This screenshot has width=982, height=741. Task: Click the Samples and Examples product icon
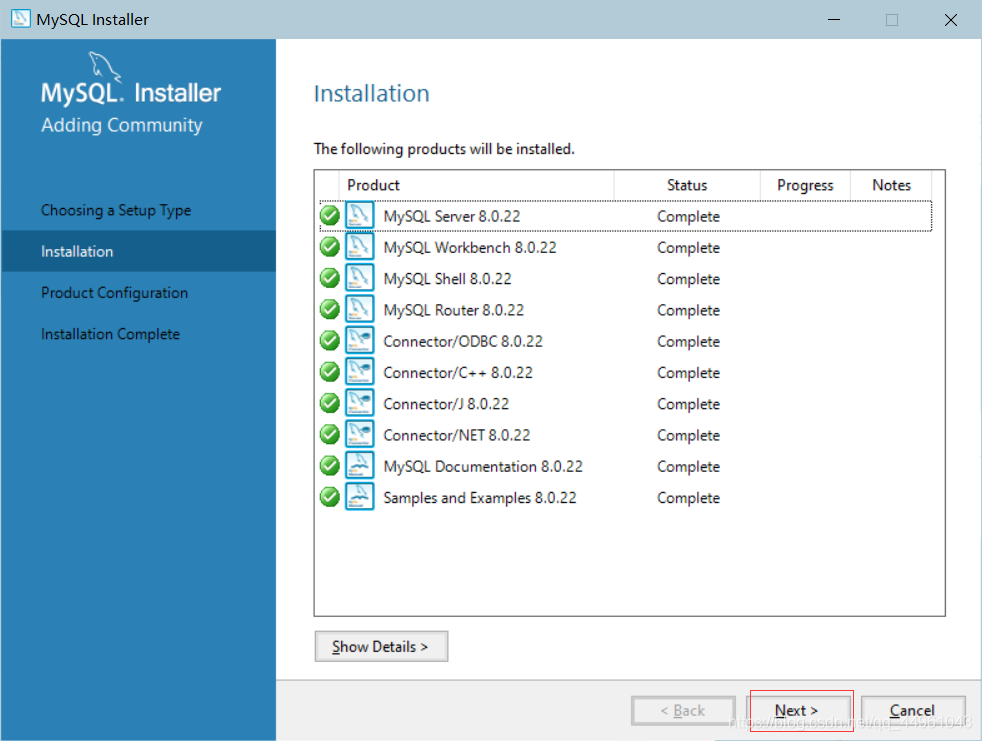pyautogui.click(x=359, y=497)
